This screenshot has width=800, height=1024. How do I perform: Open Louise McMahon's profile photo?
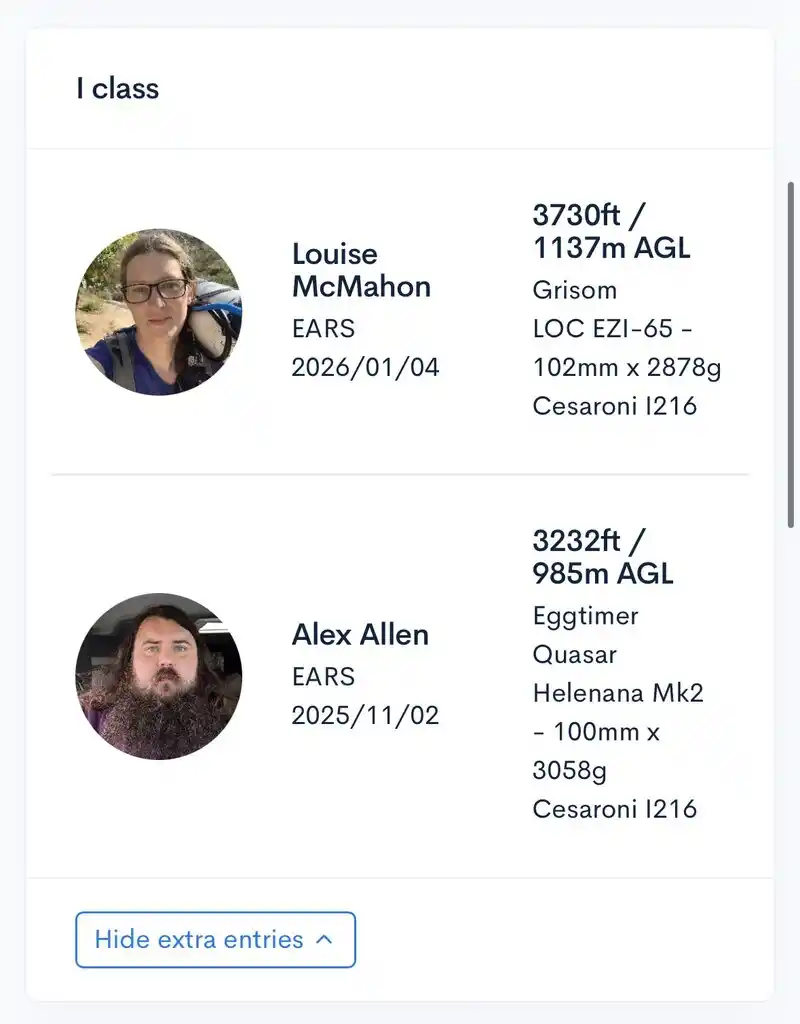[158, 310]
